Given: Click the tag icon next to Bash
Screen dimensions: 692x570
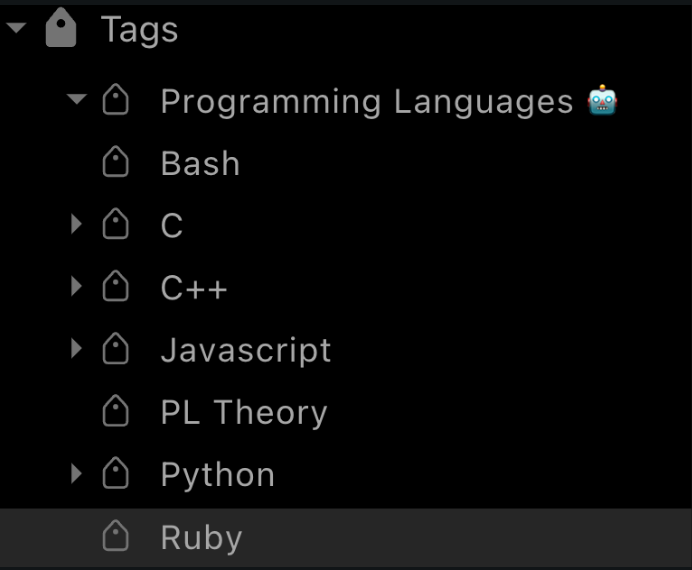Looking at the screenshot, I should pos(116,163).
